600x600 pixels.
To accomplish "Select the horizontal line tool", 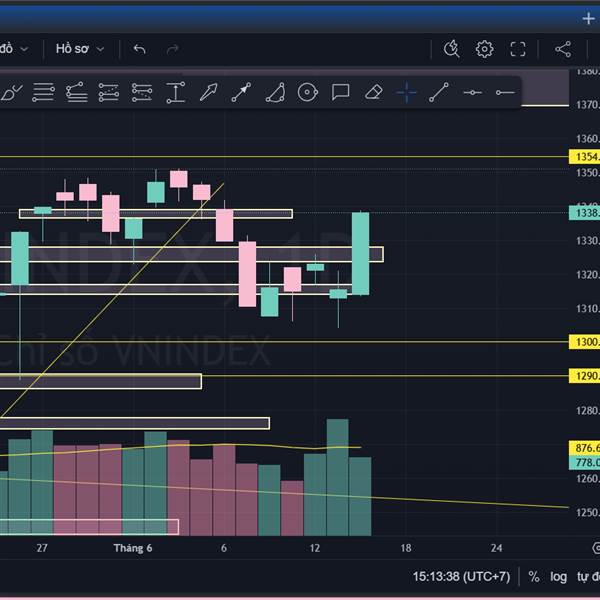I will pyautogui.click(x=472, y=92).
